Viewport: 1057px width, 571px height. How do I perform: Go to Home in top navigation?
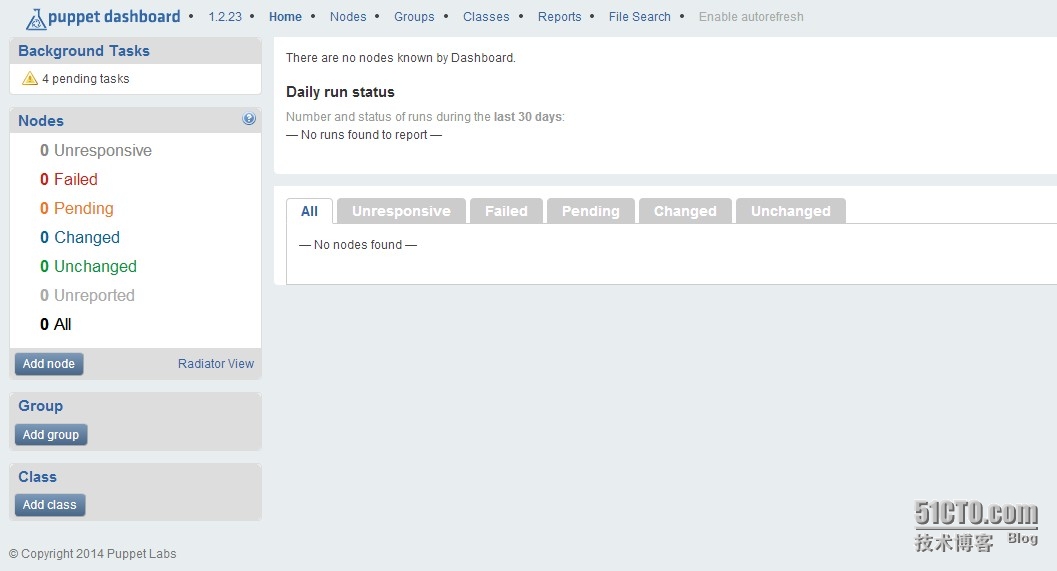click(x=285, y=17)
